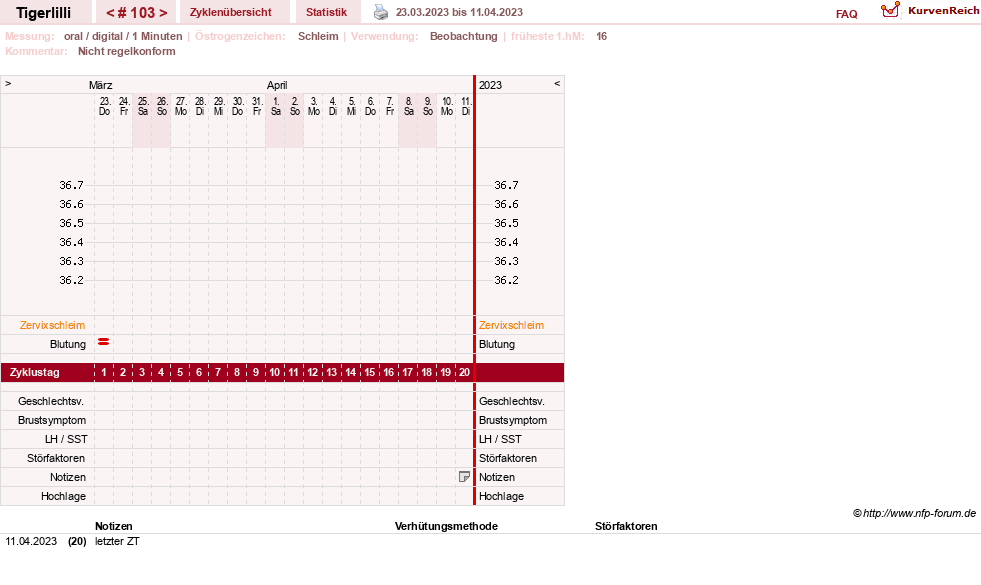Click the left 'Geschlechtsv.' row label
981x585 pixels.
(51, 401)
